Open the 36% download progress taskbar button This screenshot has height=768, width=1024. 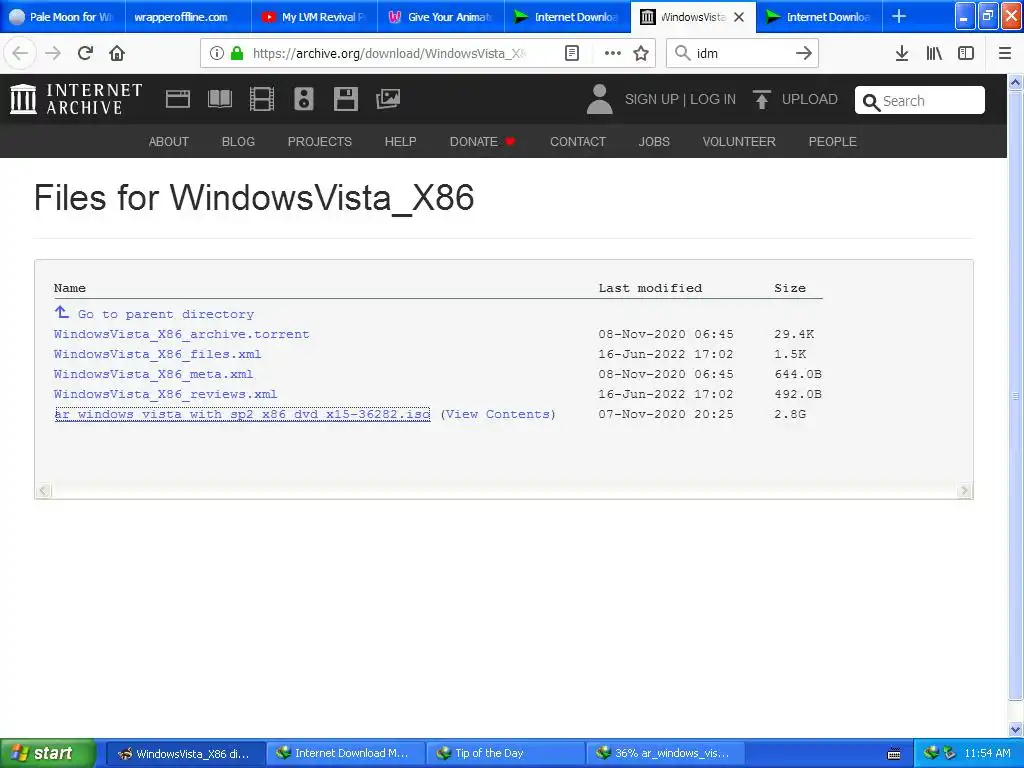[x=665, y=754]
